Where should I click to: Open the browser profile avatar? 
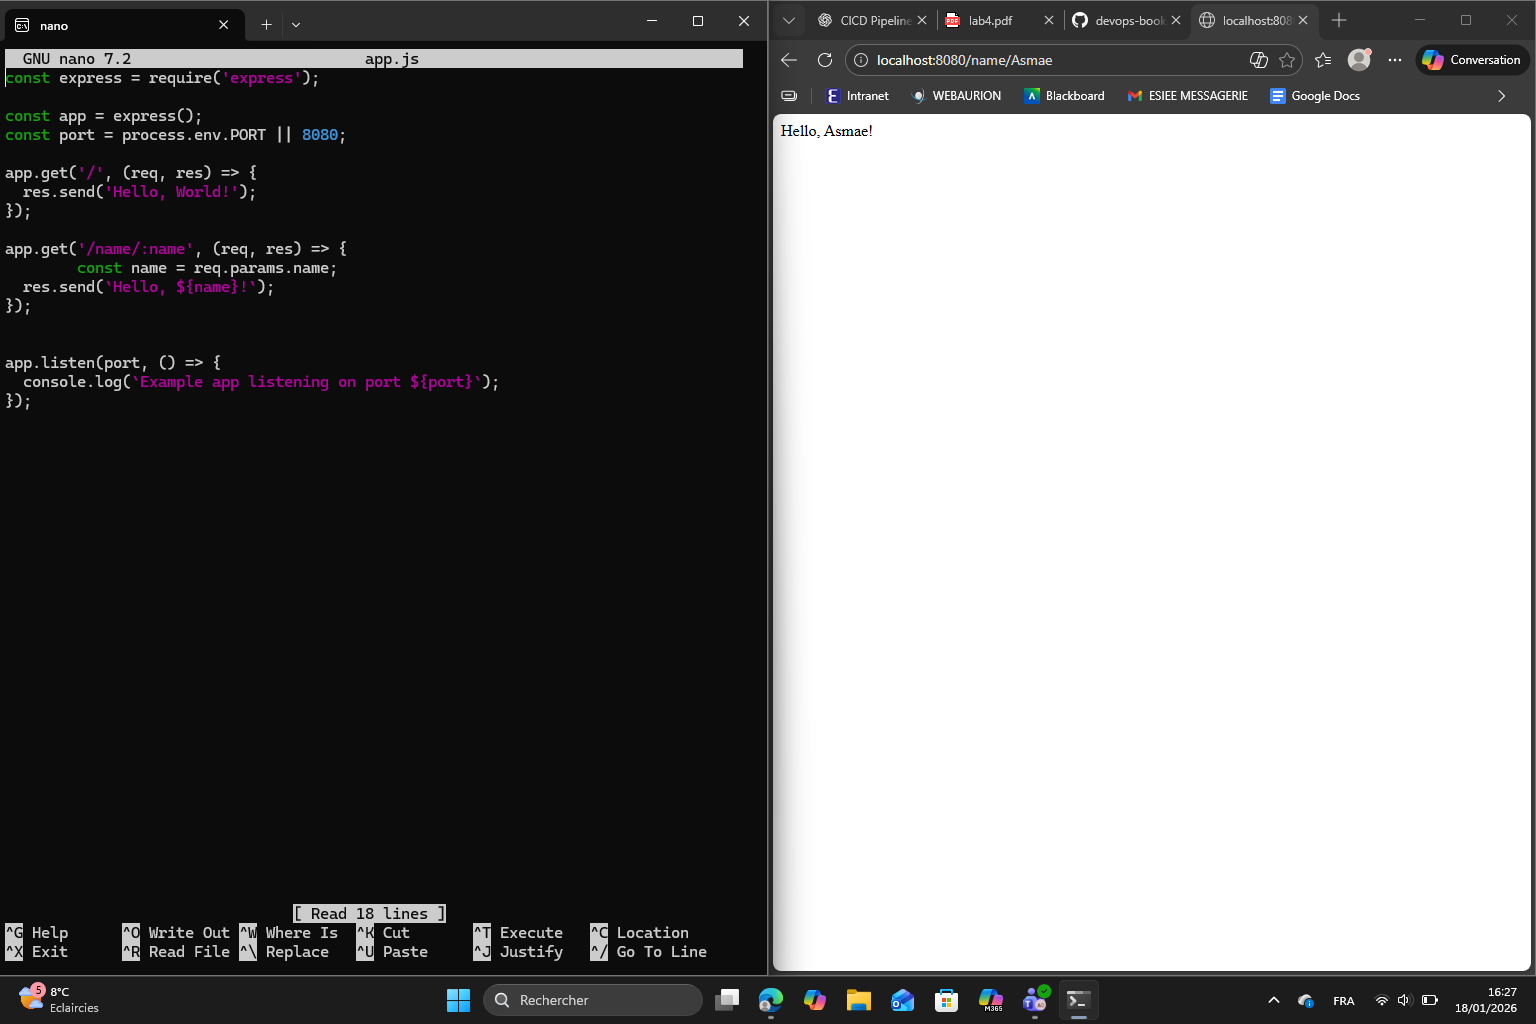(1359, 60)
